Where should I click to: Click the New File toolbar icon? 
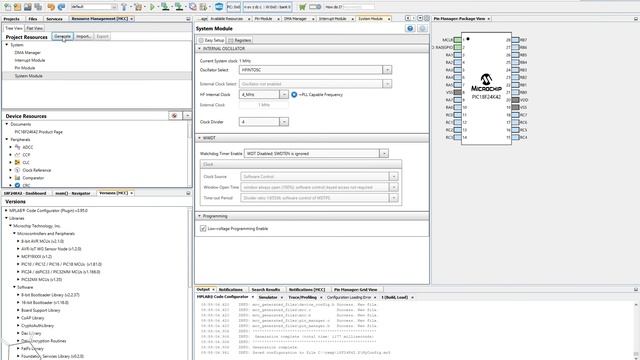tap(8, 7)
